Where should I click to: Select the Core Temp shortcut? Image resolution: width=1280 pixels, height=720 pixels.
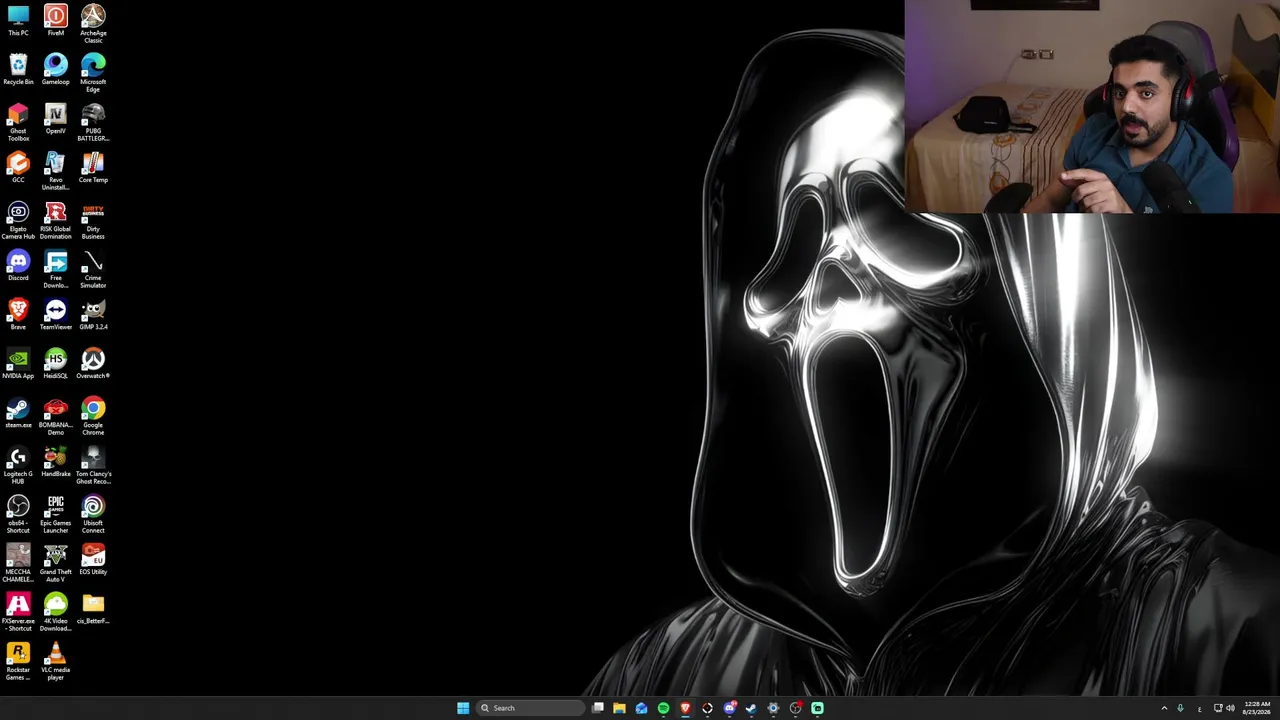coord(93,168)
